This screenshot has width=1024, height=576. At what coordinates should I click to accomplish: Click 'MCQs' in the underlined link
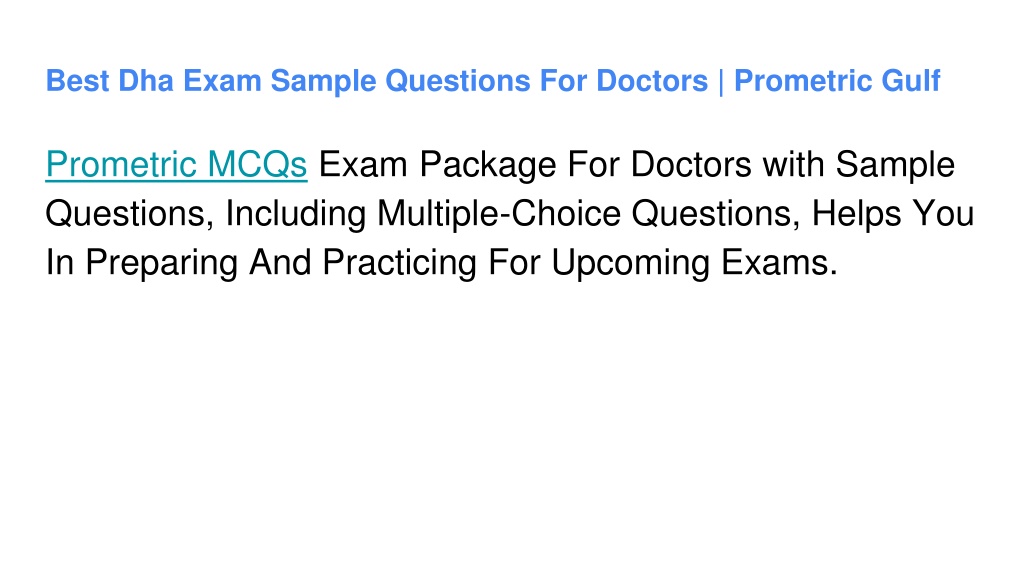tap(257, 164)
